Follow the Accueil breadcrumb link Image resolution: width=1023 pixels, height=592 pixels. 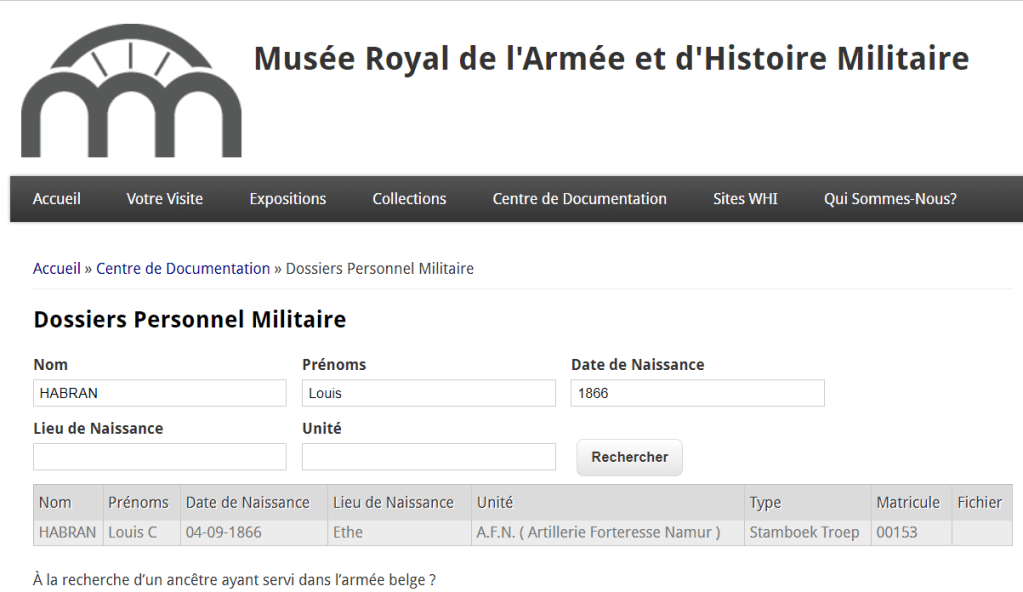pyautogui.click(x=56, y=268)
